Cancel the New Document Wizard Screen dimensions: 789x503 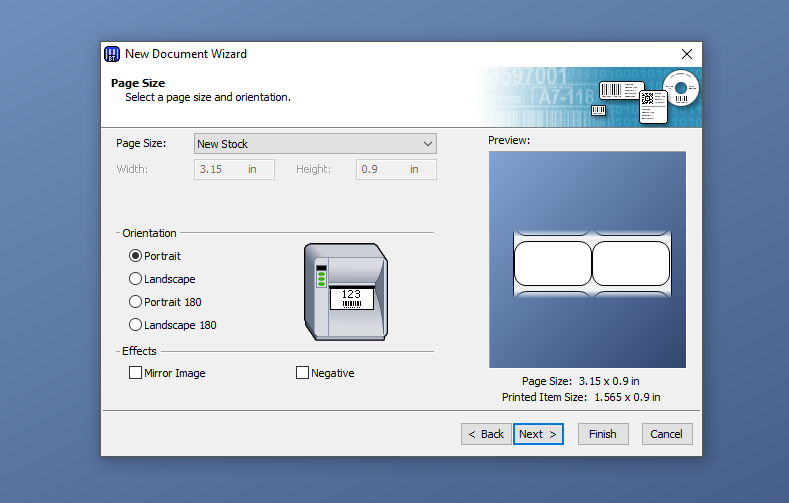pyautogui.click(x=666, y=434)
